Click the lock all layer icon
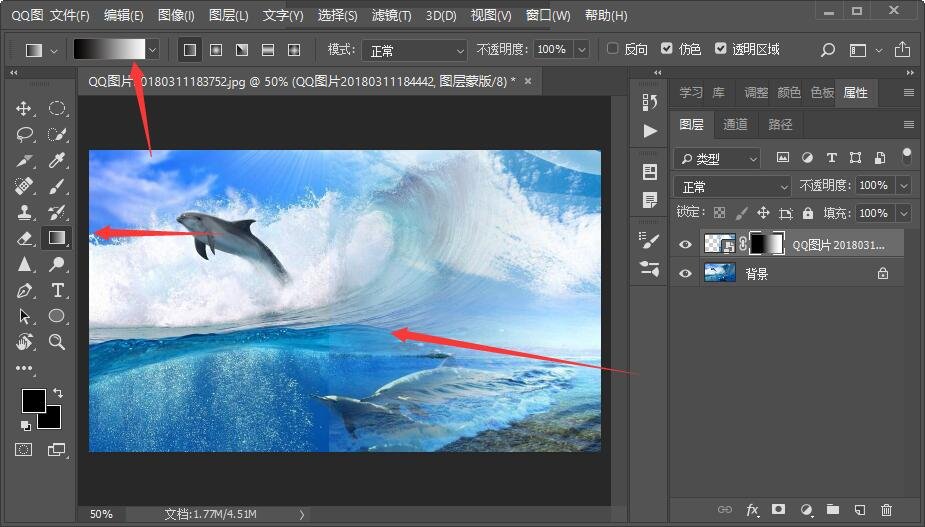 pyautogui.click(x=808, y=213)
